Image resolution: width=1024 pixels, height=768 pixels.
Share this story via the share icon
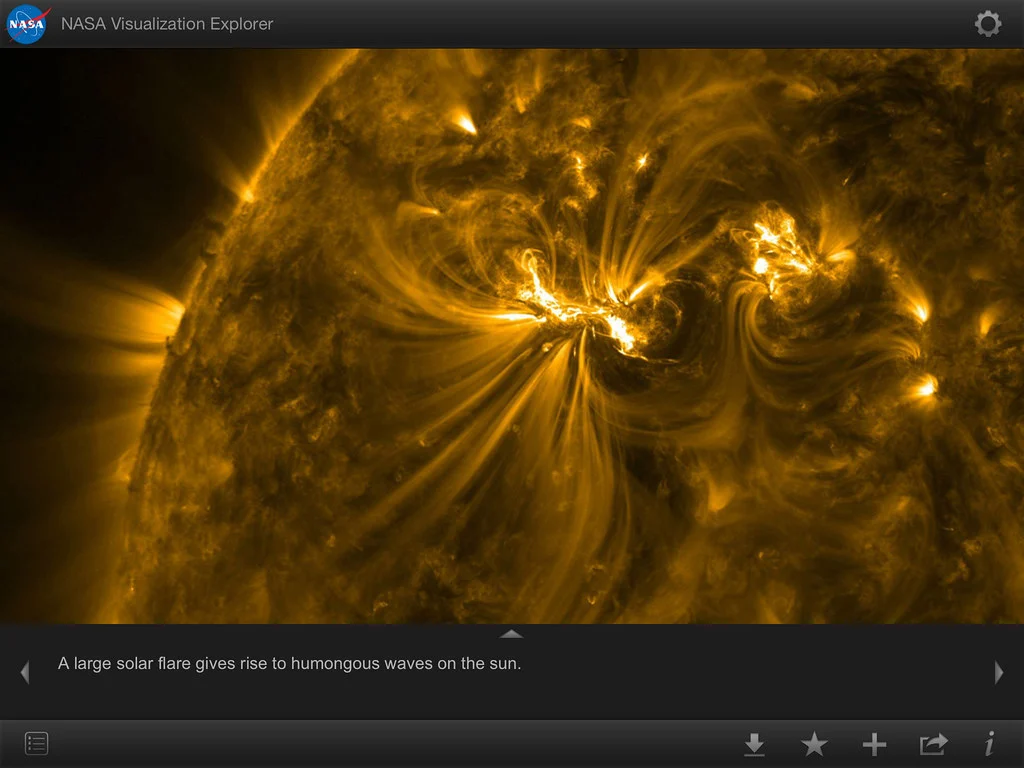point(933,744)
